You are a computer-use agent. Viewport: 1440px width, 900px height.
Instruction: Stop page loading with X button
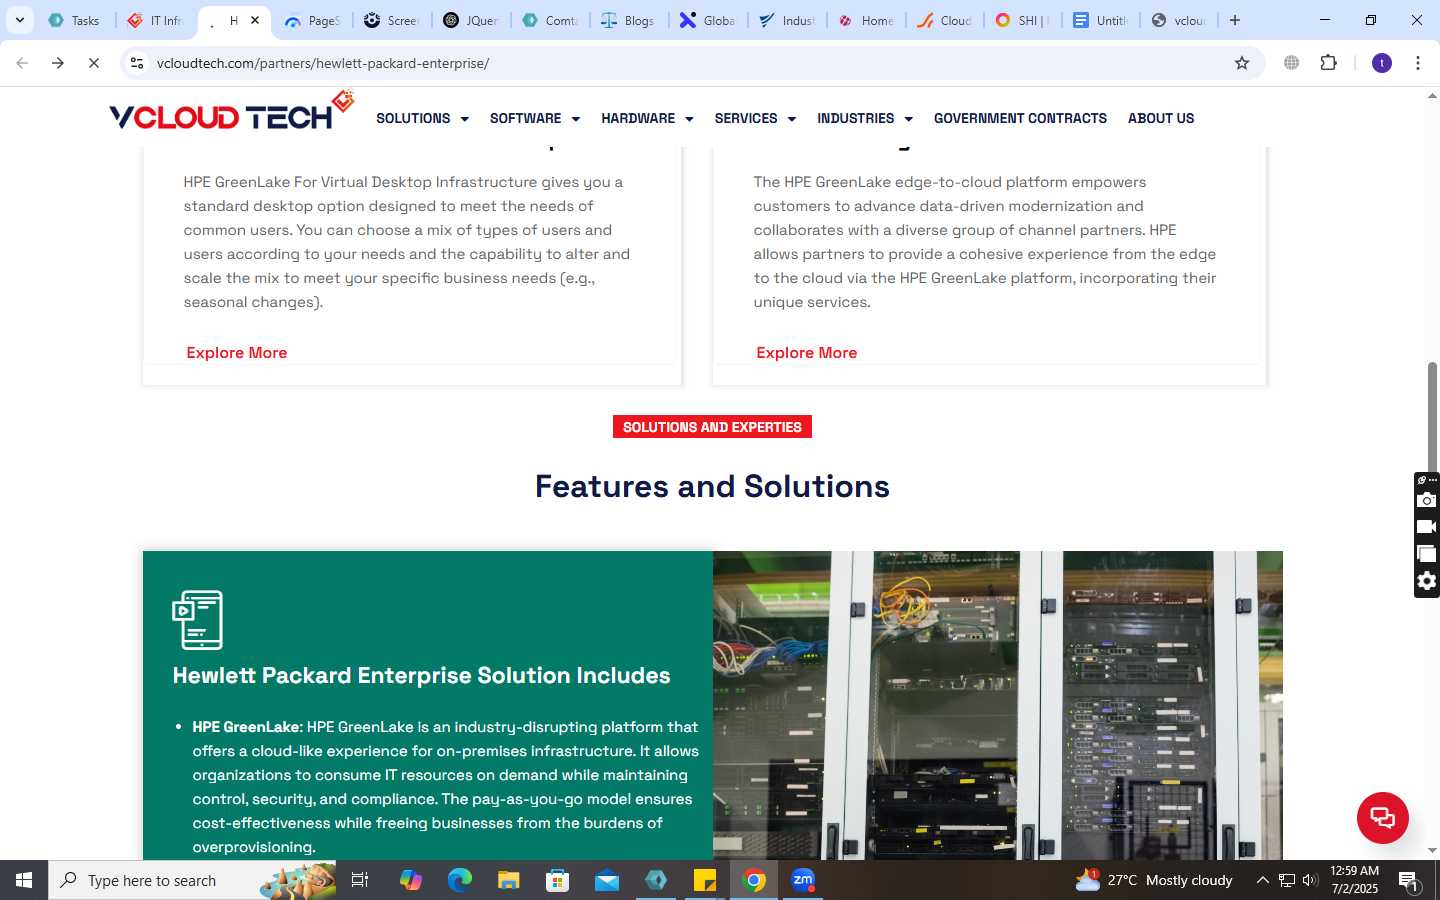click(x=93, y=63)
